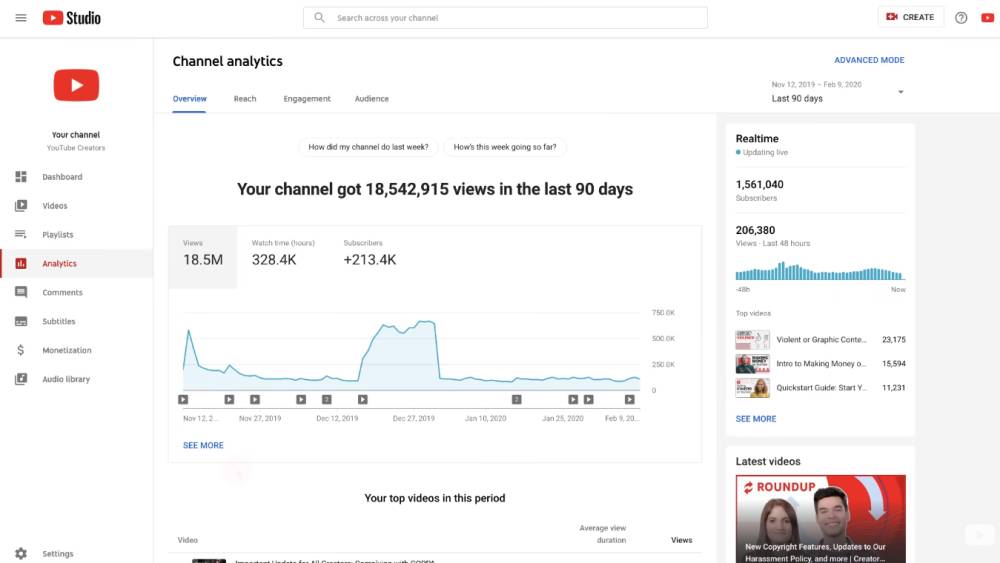
Task: Click ADVANCED MODE link
Action: [x=869, y=60]
